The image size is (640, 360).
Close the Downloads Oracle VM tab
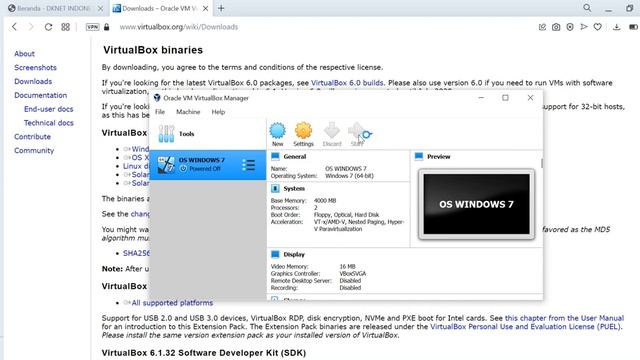[205, 8]
